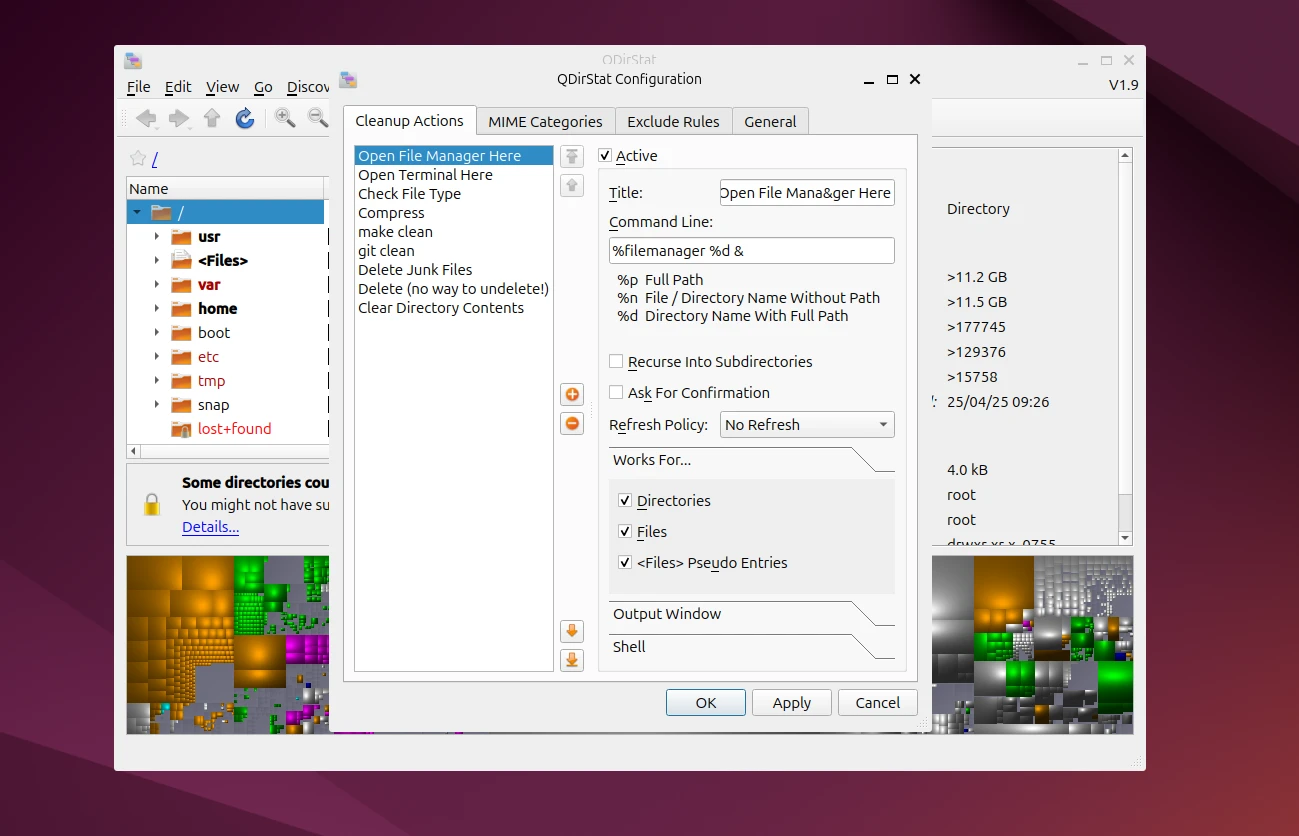Screen dimensions: 1299x836
Task: Click the move-up arrow icon
Action: tap(572, 185)
